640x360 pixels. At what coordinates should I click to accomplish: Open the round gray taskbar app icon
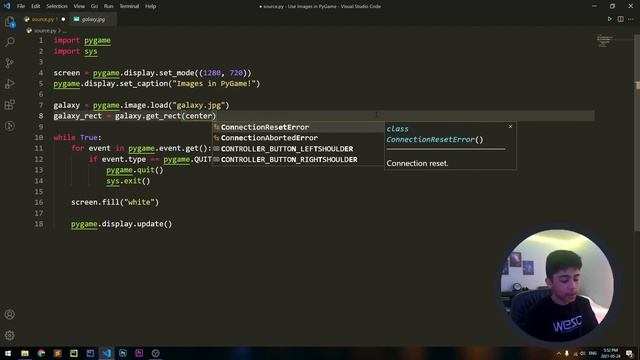(156, 353)
